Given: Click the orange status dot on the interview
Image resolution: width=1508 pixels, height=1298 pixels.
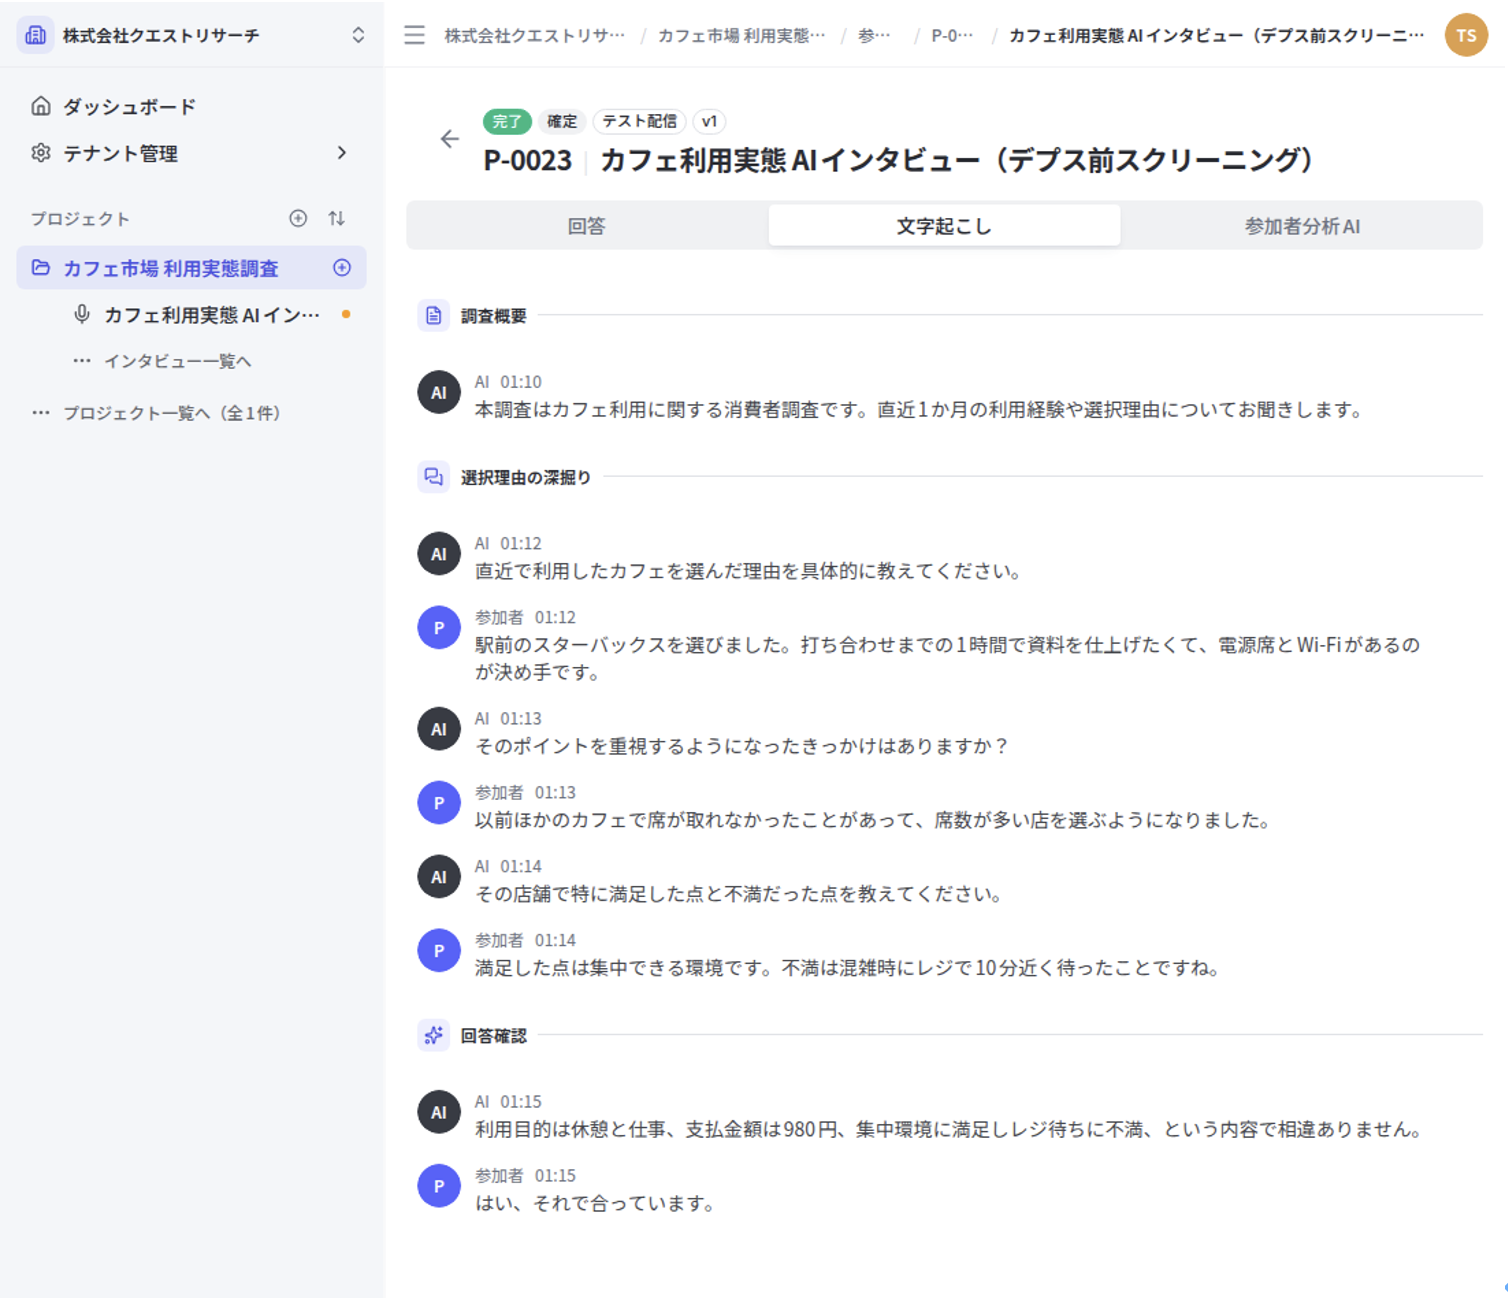Looking at the screenshot, I should (x=346, y=314).
